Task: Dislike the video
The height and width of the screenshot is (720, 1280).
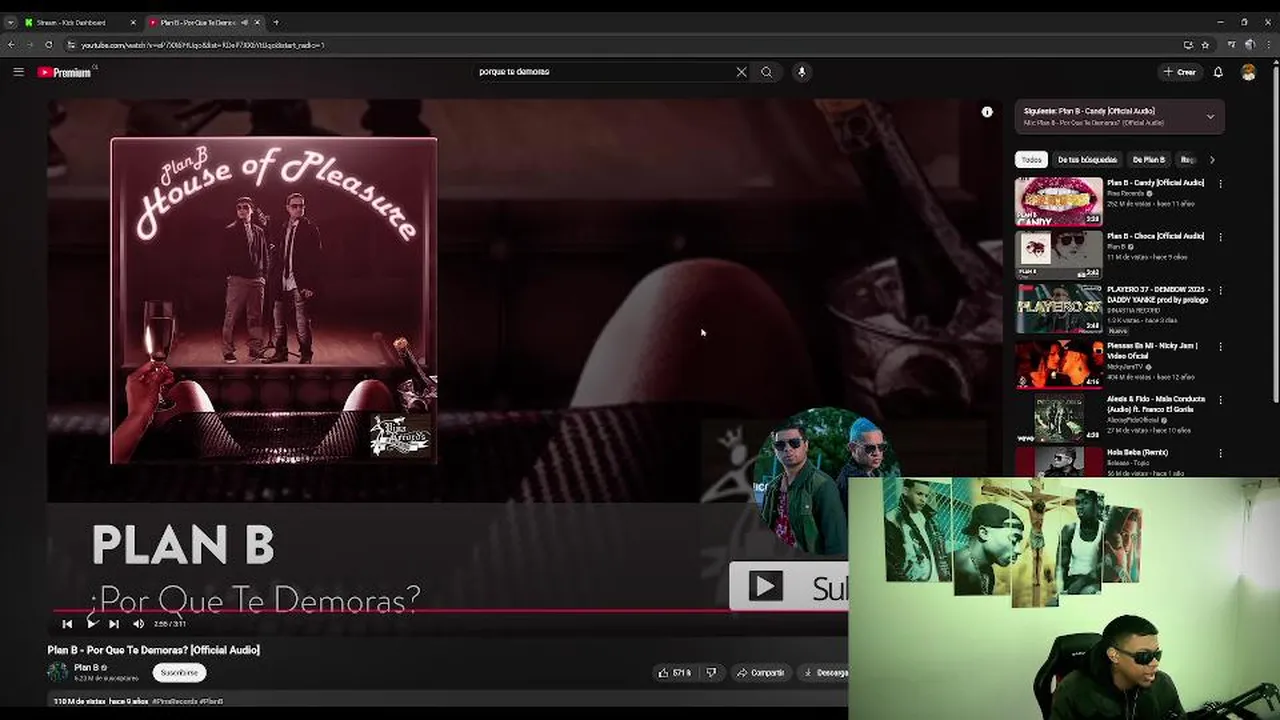Action: click(x=711, y=673)
